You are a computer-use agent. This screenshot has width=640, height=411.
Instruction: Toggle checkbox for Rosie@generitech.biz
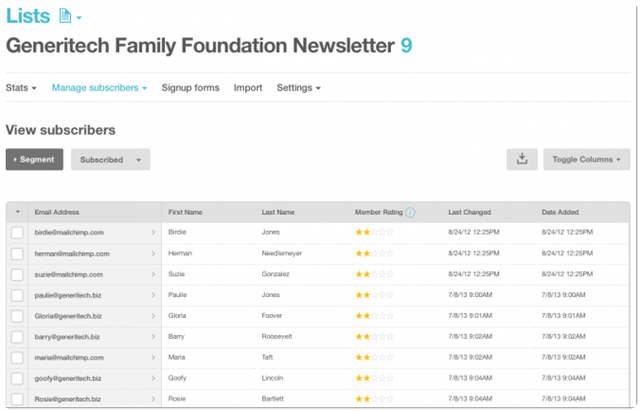(x=17, y=399)
